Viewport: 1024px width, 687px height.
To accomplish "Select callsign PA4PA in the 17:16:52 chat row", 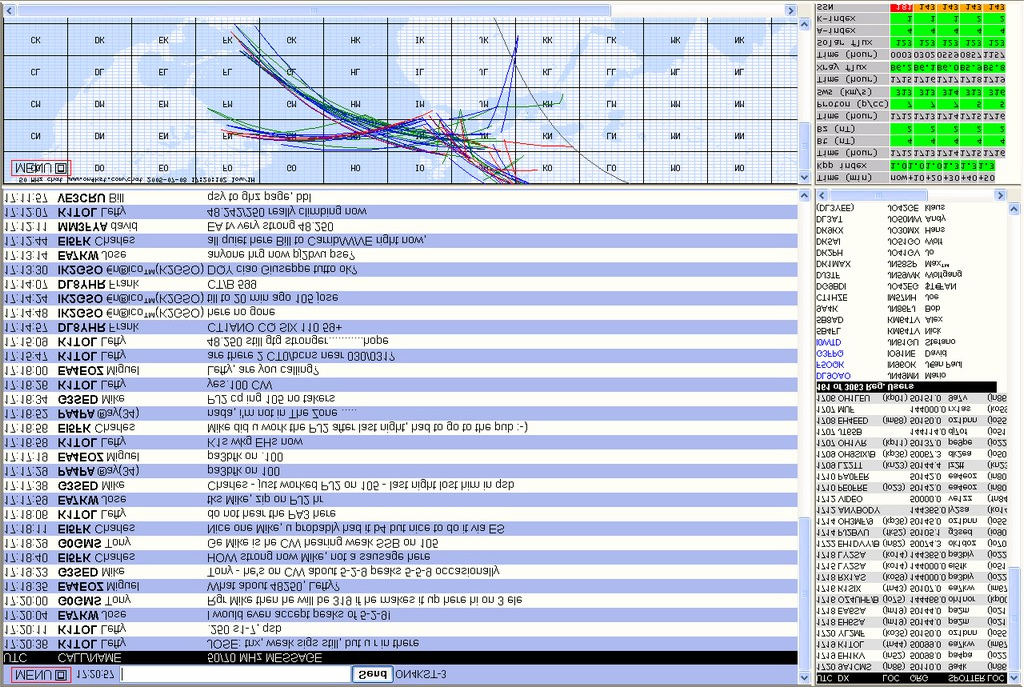I will (77, 413).
